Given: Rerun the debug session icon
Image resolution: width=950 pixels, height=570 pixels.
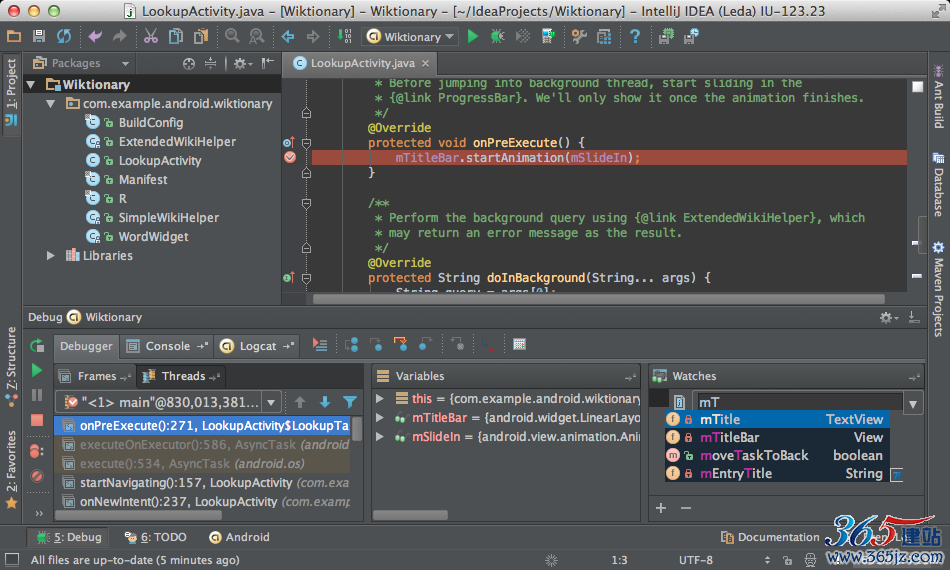Looking at the screenshot, I should coord(37,346).
